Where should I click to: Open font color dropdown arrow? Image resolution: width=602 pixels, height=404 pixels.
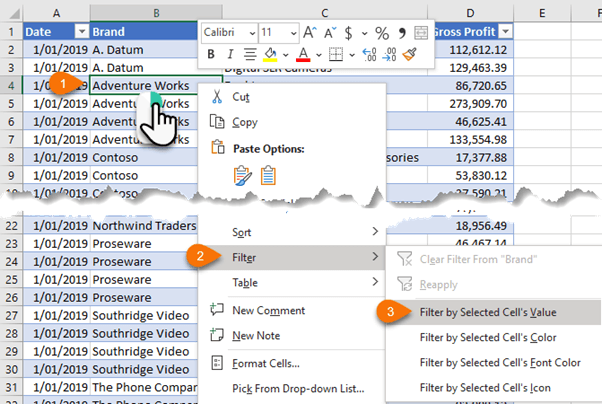tap(319, 55)
